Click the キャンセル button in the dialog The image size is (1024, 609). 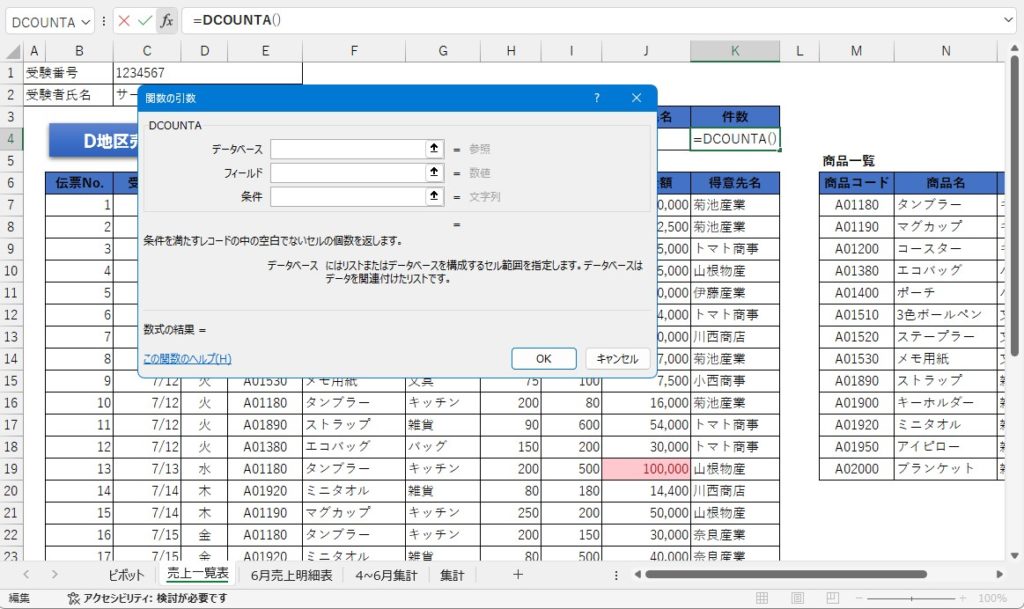[x=617, y=359]
